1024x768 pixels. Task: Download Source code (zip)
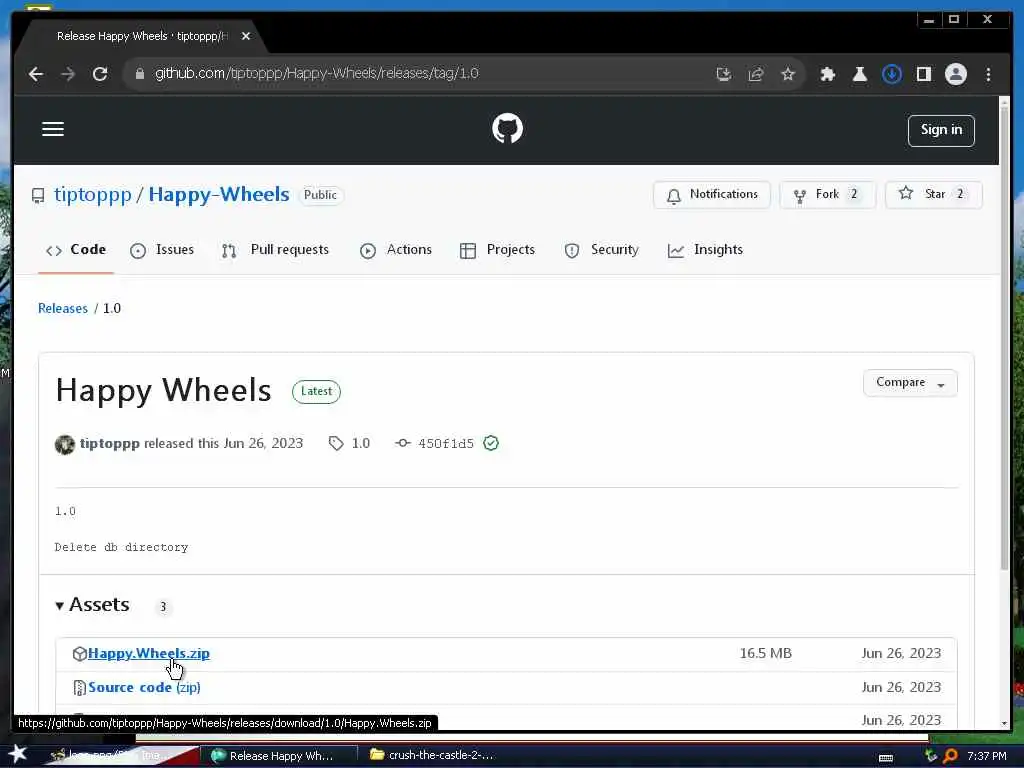[x=144, y=687]
